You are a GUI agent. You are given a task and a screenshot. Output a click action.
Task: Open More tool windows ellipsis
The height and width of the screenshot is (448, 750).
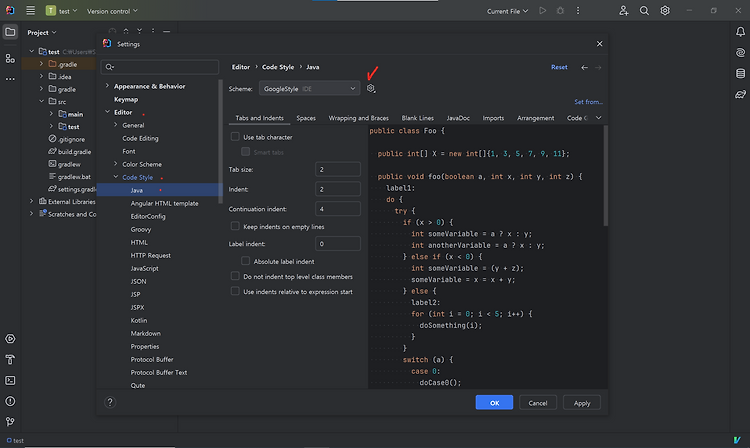pyautogui.click(x=10, y=79)
